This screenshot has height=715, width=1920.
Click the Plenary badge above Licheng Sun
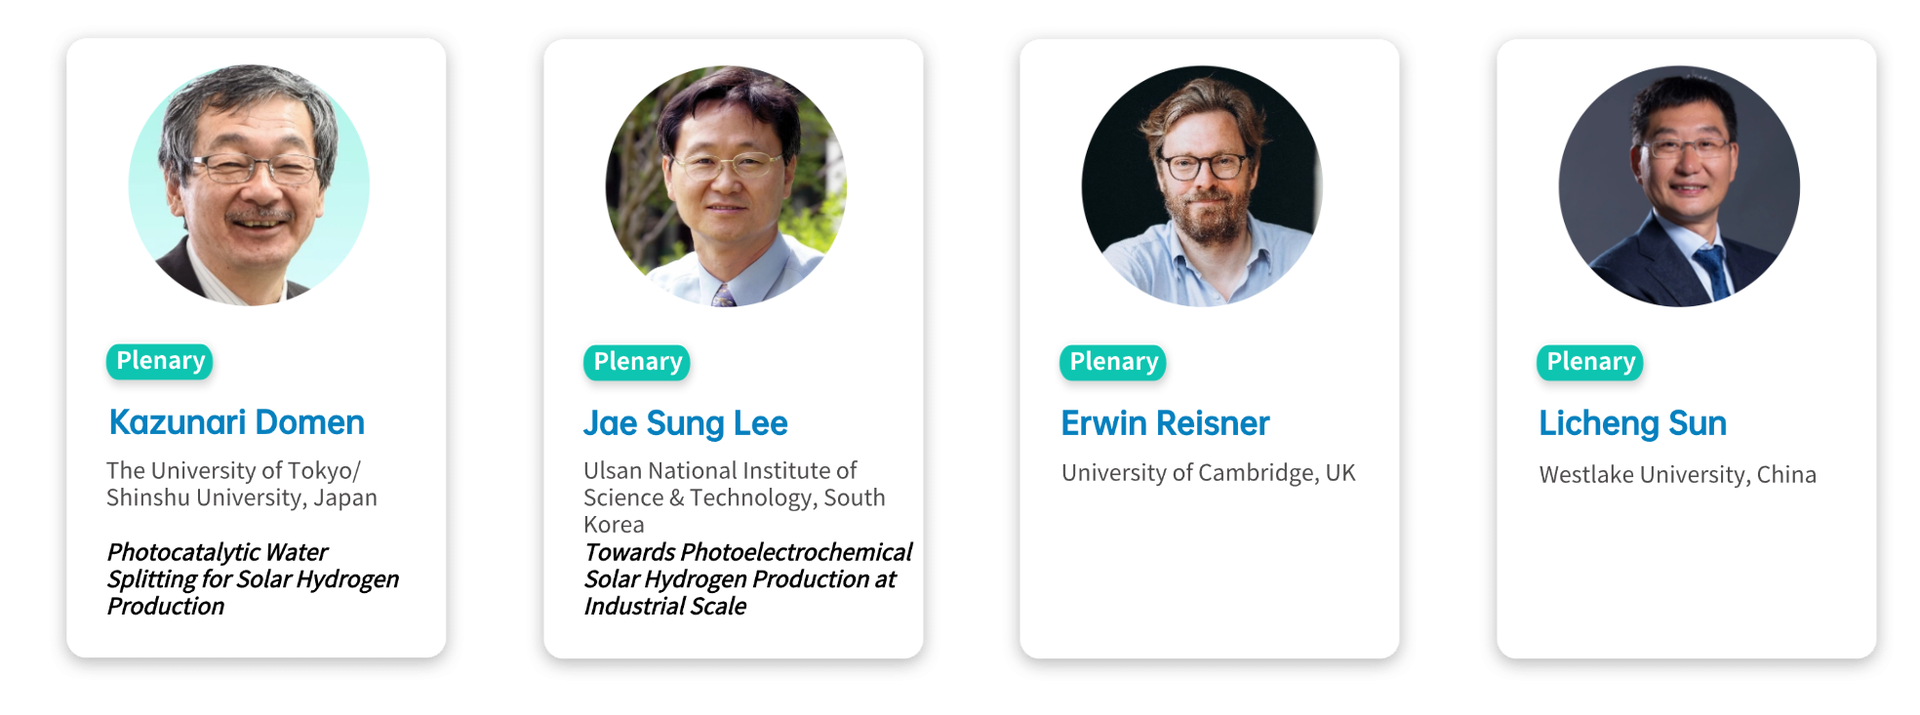(x=1590, y=362)
